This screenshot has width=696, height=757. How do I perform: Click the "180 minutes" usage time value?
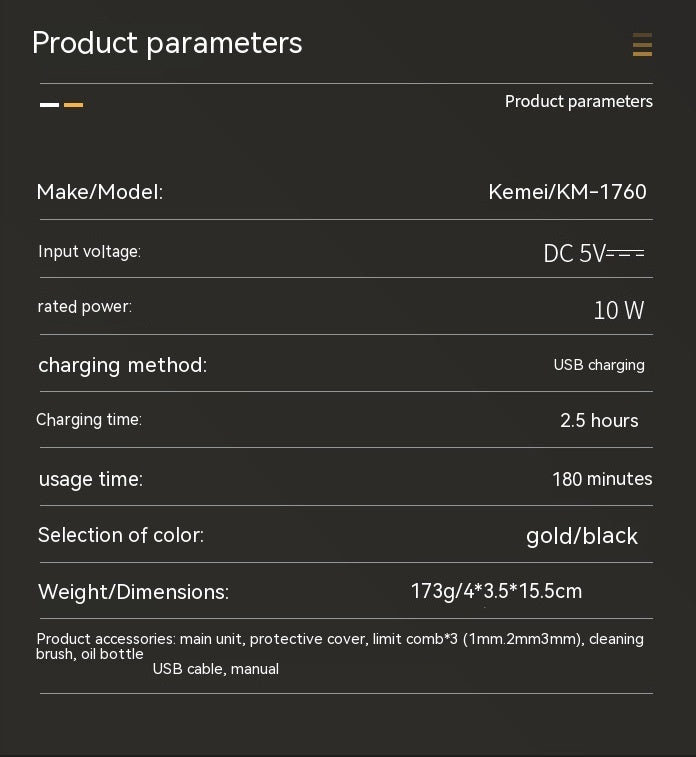602,479
